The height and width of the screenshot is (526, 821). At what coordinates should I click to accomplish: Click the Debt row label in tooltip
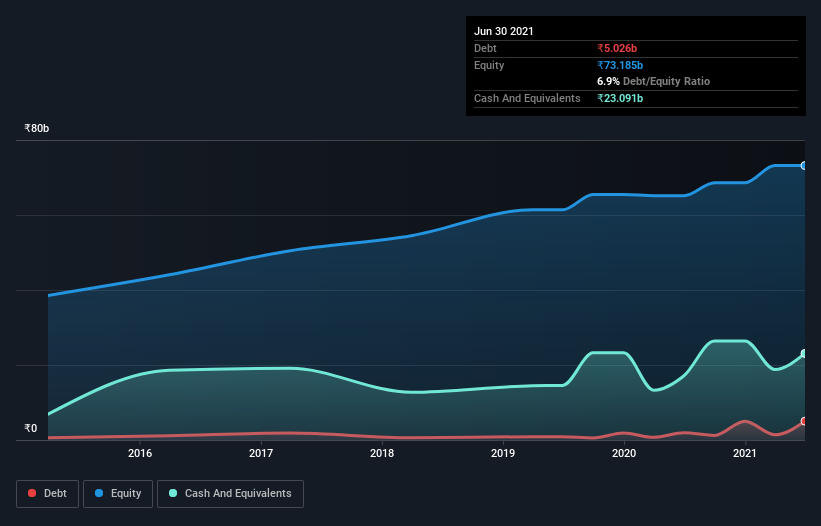pos(485,48)
